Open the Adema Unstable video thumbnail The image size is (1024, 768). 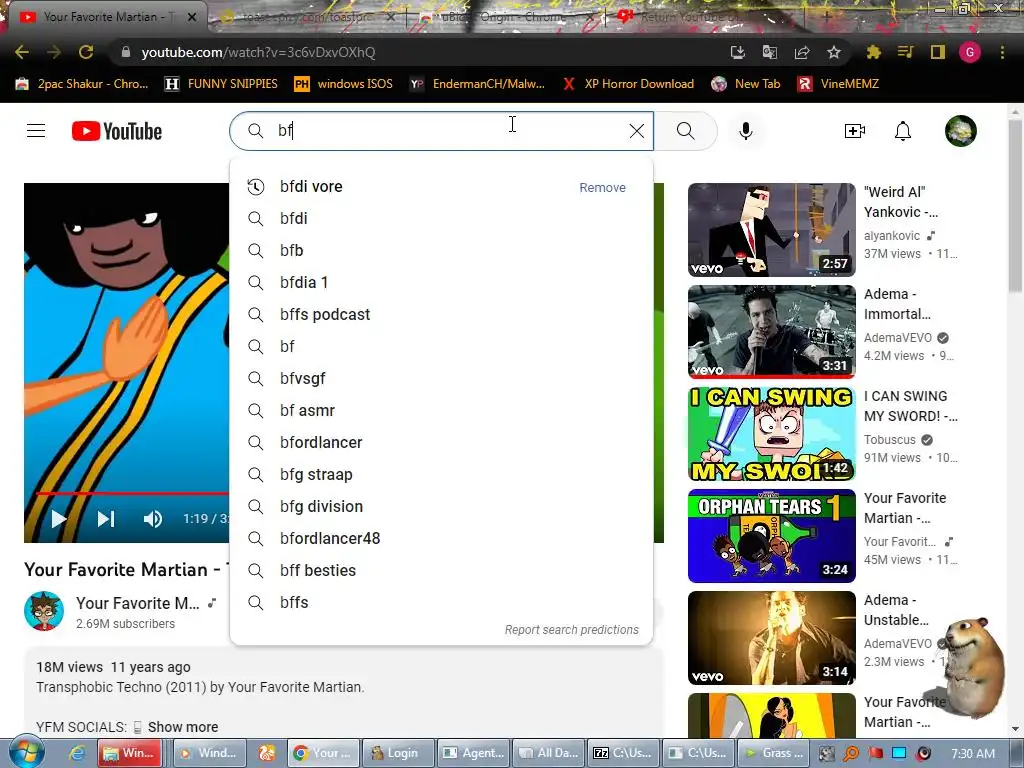pos(771,637)
